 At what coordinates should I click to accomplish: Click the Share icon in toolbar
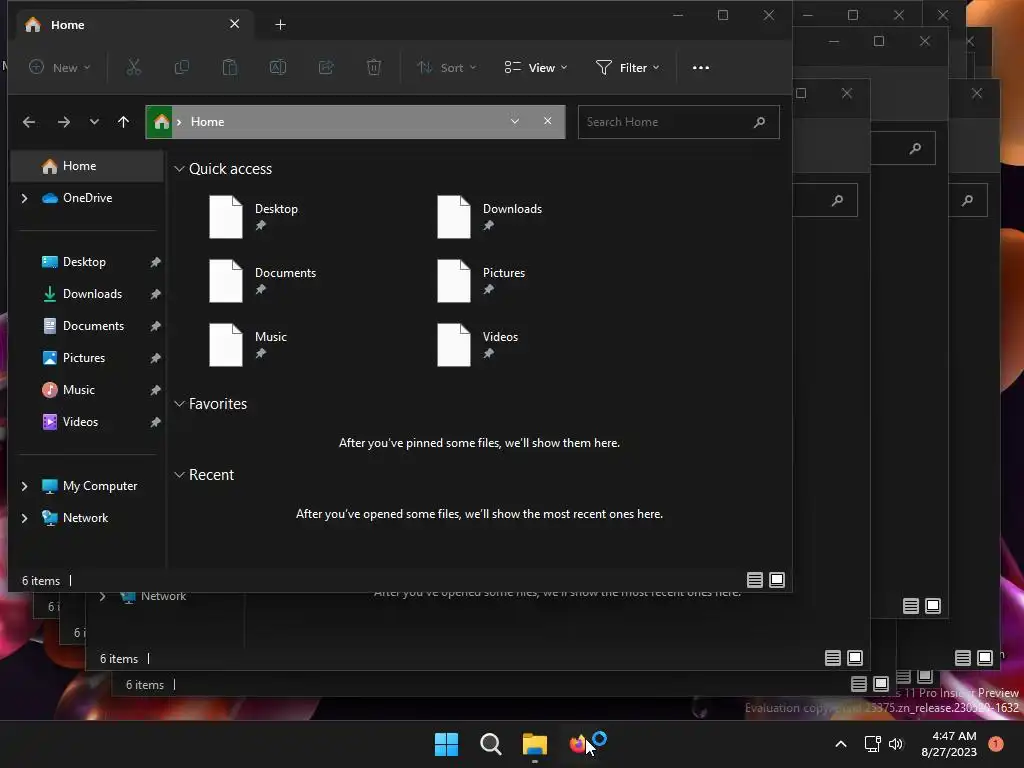click(x=326, y=67)
